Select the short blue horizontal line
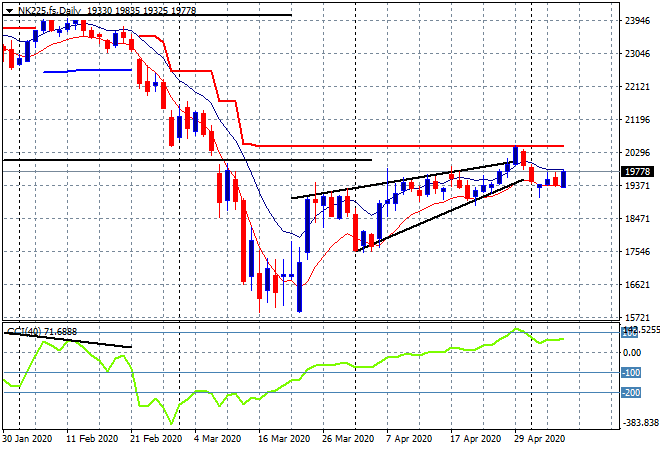660x450 pixels. coord(88,70)
